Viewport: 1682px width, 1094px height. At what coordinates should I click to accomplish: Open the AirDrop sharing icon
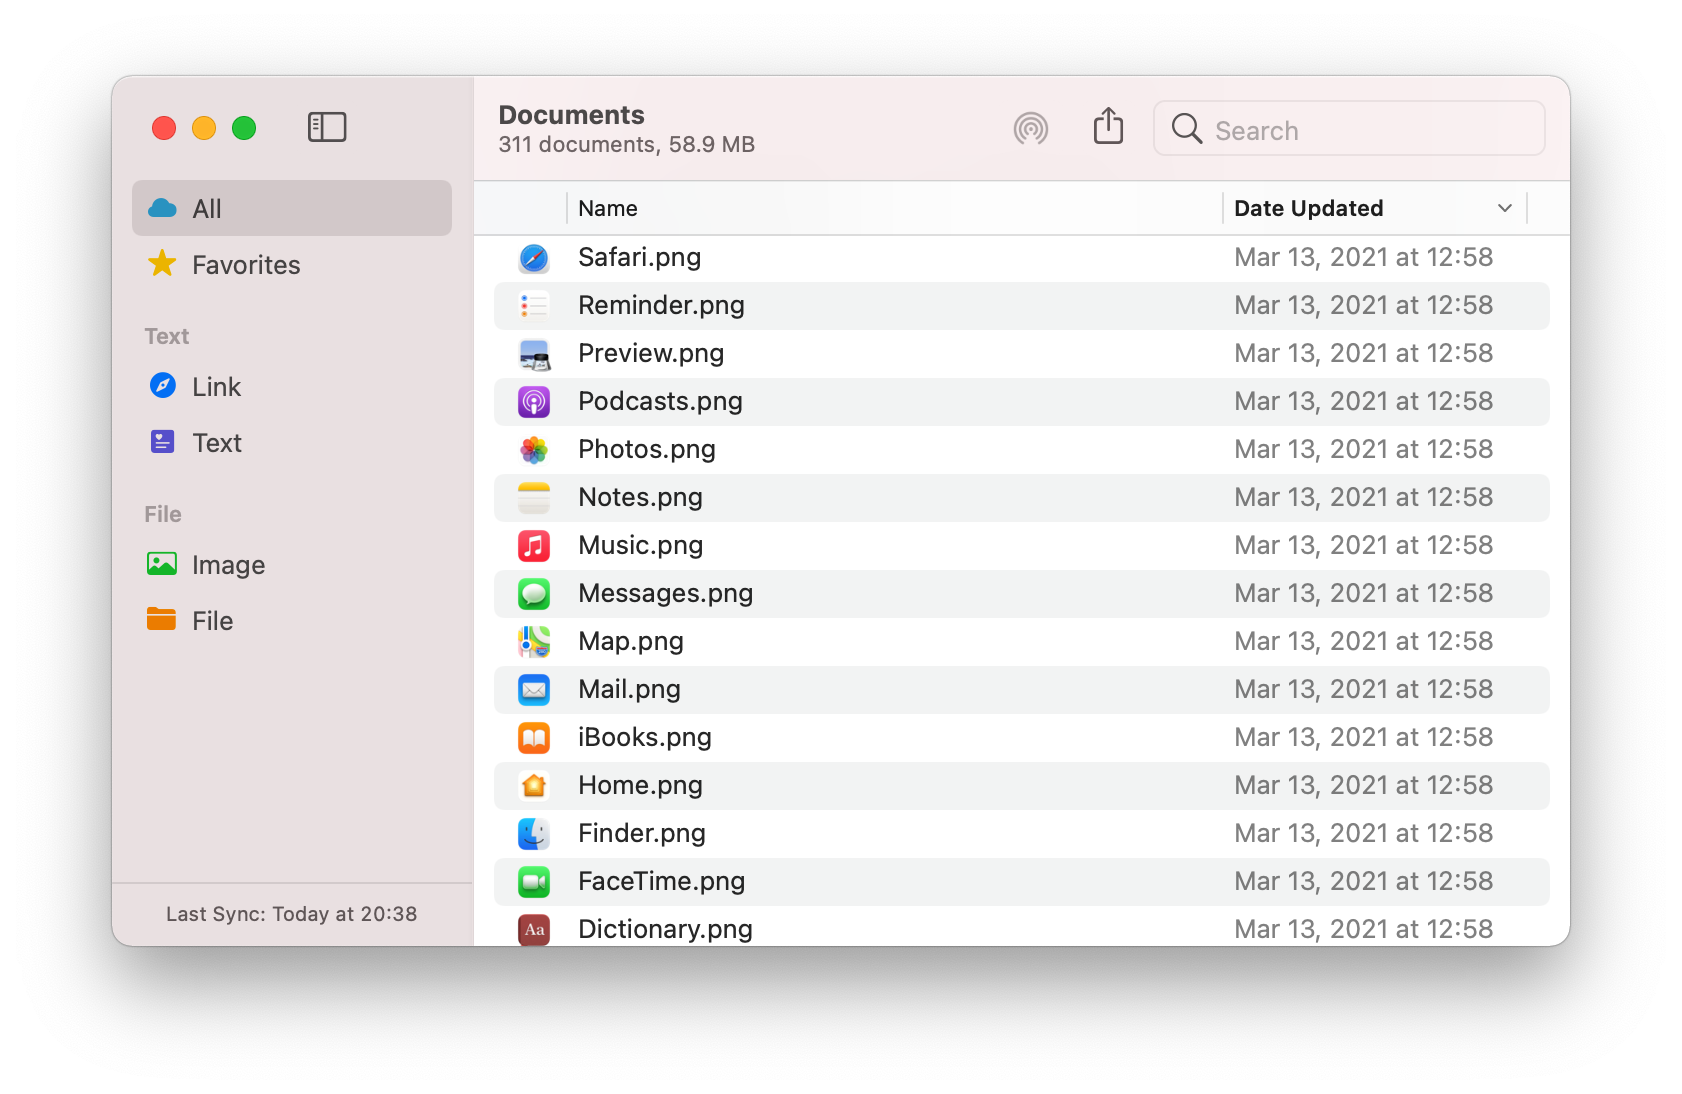(x=1031, y=129)
